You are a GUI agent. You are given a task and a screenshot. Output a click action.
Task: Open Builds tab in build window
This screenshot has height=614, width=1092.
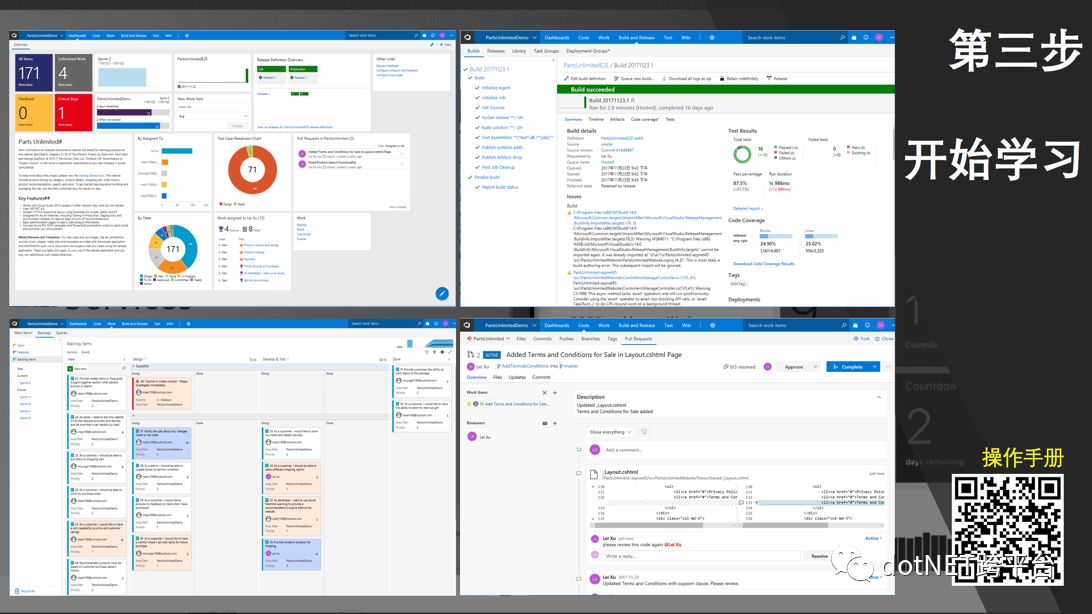(474, 51)
